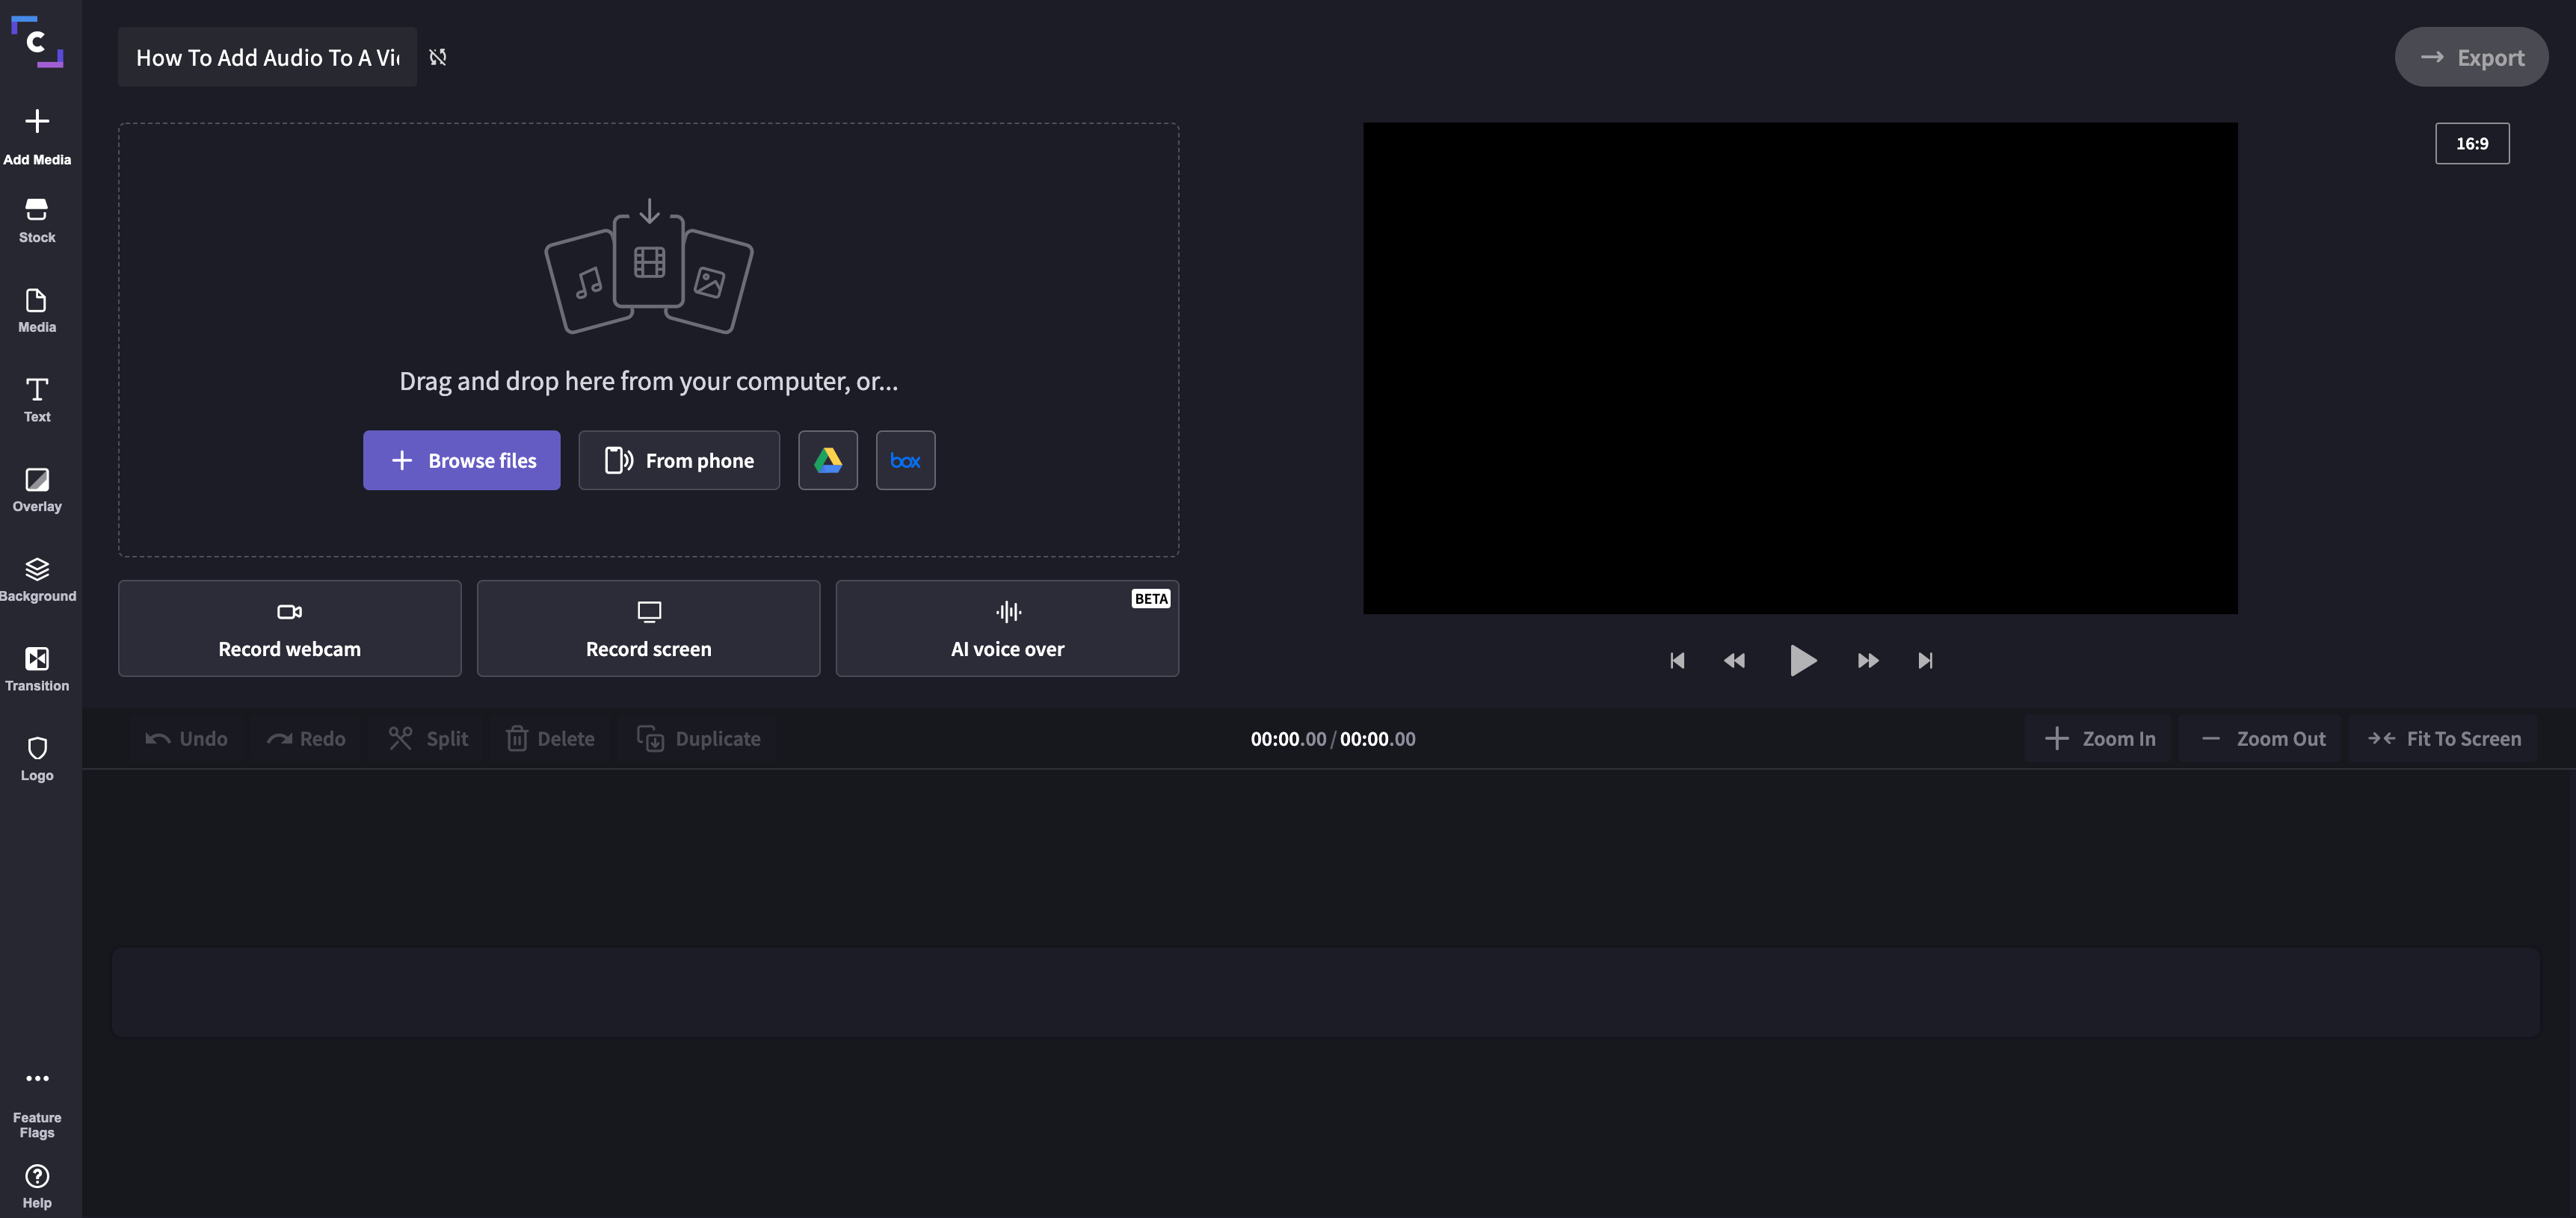Click the sync-off icon beside title
Viewport: 2576px width, 1218px height.
click(438, 57)
